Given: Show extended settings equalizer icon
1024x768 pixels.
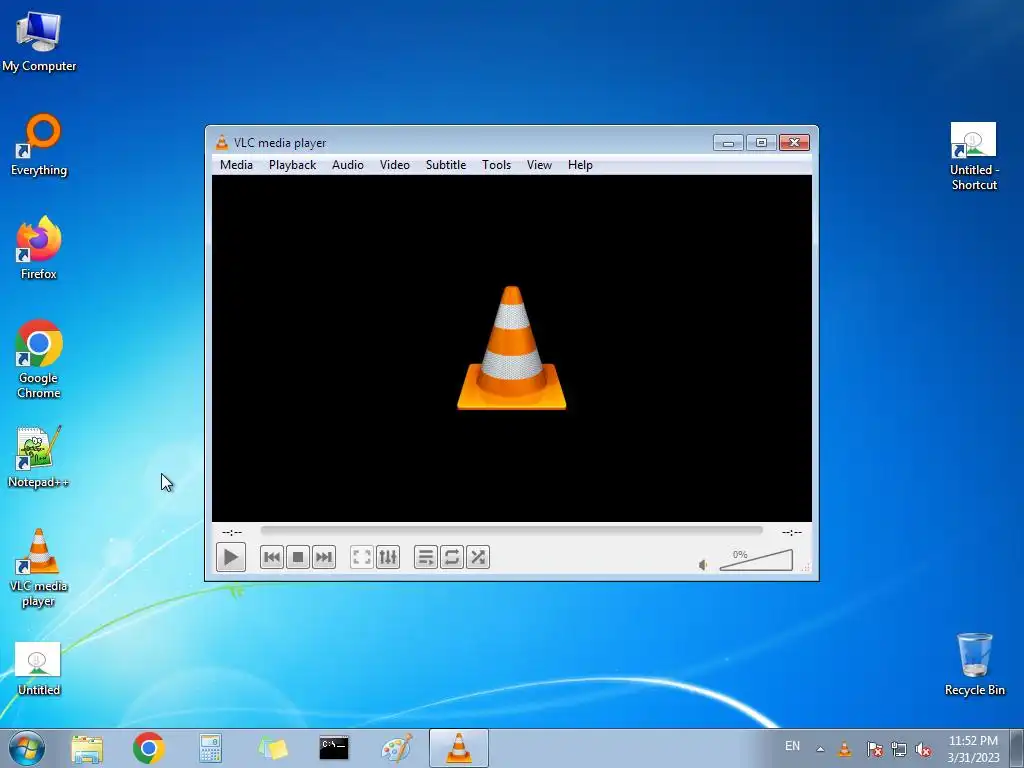Looking at the screenshot, I should [388, 557].
